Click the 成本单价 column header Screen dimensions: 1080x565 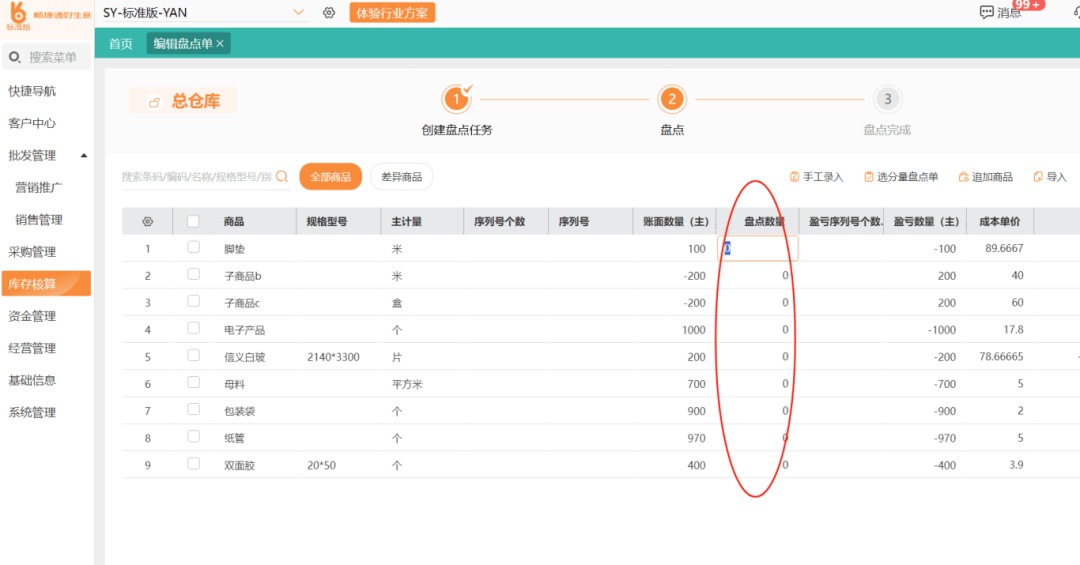pyautogui.click(x=999, y=221)
